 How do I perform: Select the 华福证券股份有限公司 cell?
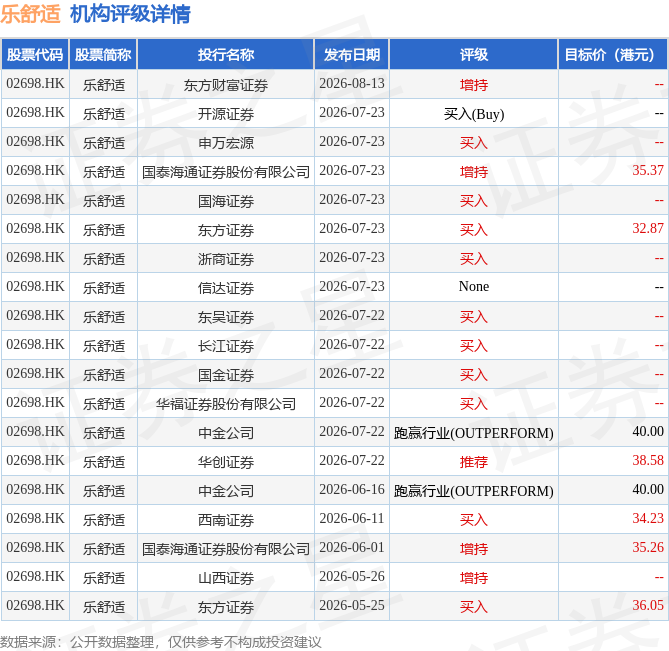tap(226, 404)
